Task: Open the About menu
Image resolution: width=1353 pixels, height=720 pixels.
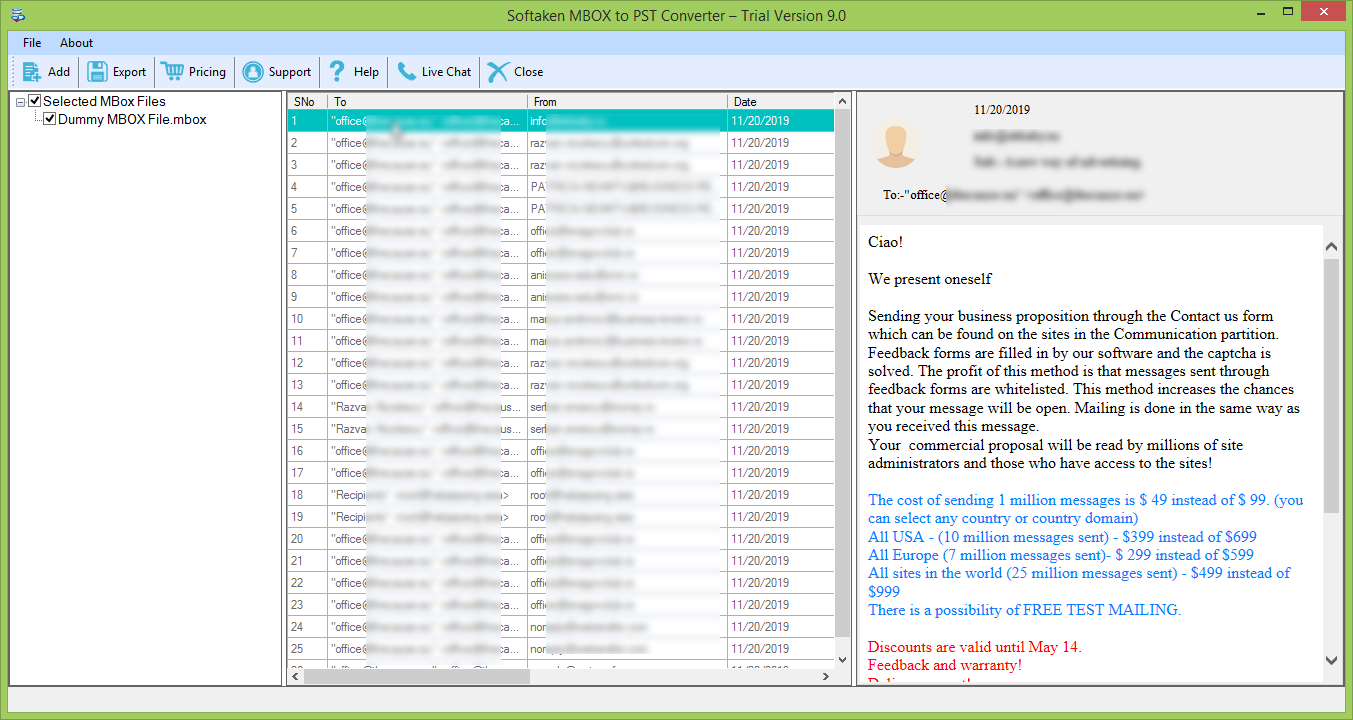Action: [76, 43]
